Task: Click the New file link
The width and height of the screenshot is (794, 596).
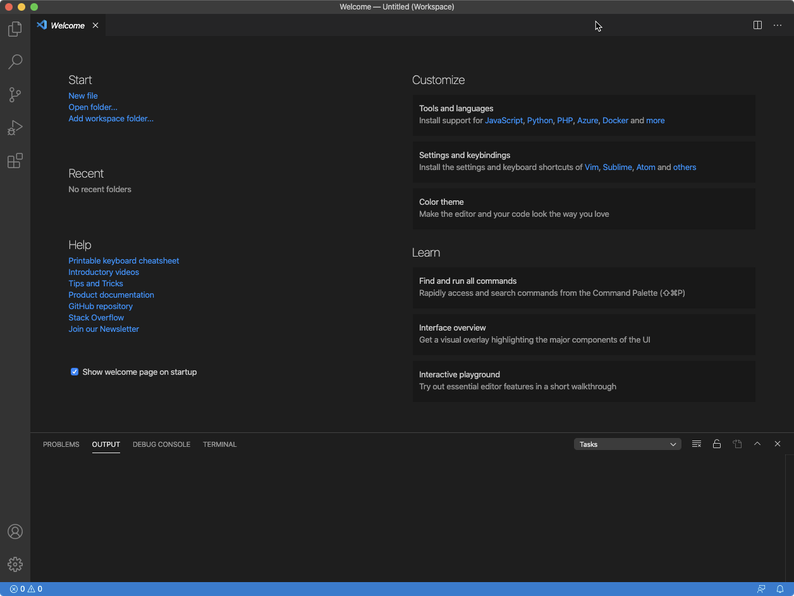Action: pyautogui.click(x=83, y=96)
